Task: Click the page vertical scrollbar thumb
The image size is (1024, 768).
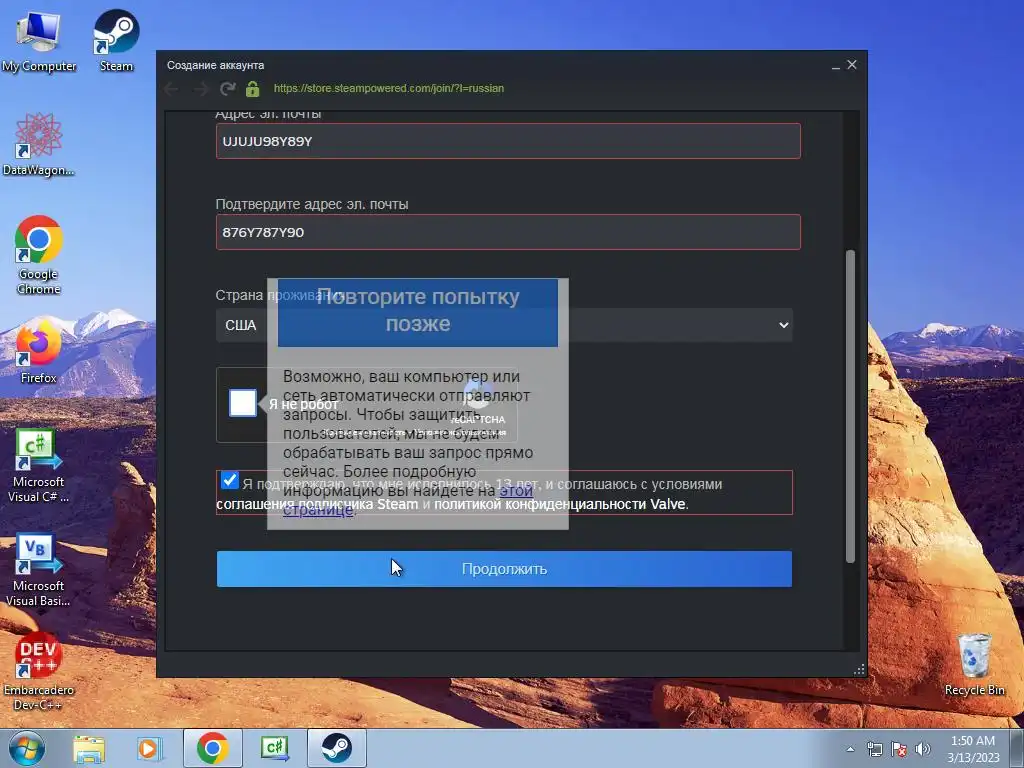Action: tap(850, 406)
